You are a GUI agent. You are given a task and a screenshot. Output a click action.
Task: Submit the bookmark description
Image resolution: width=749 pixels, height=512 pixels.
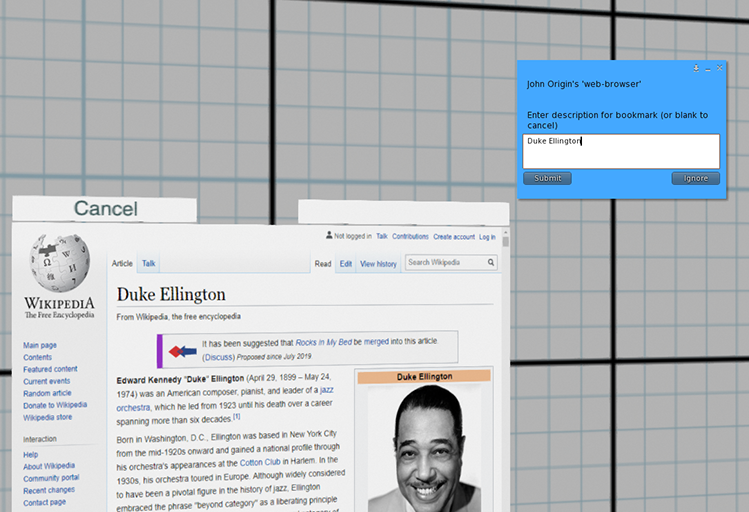tap(547, 178)
